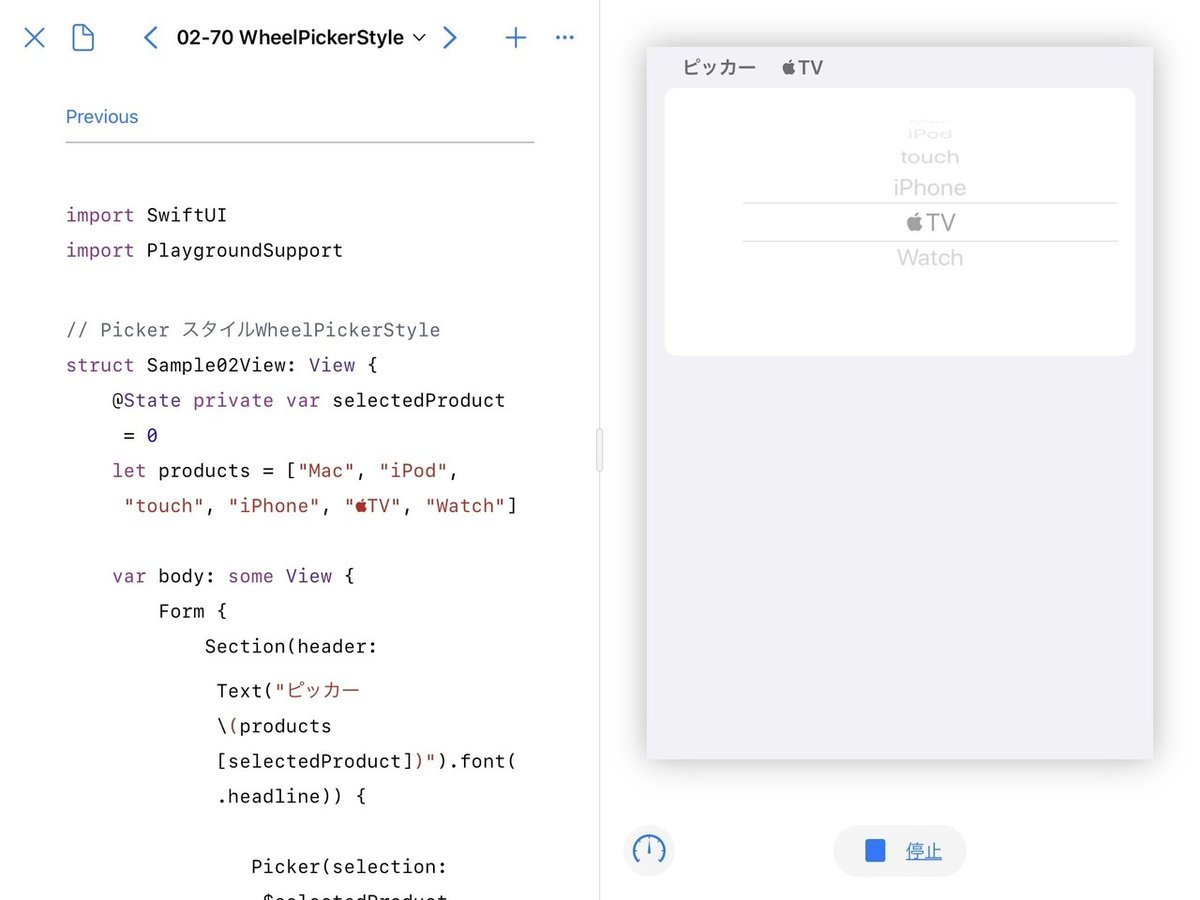This screenshot has width=1200, height=900.
Task: Click the ピッカー section header in preview
Action: tap(753, 68)
